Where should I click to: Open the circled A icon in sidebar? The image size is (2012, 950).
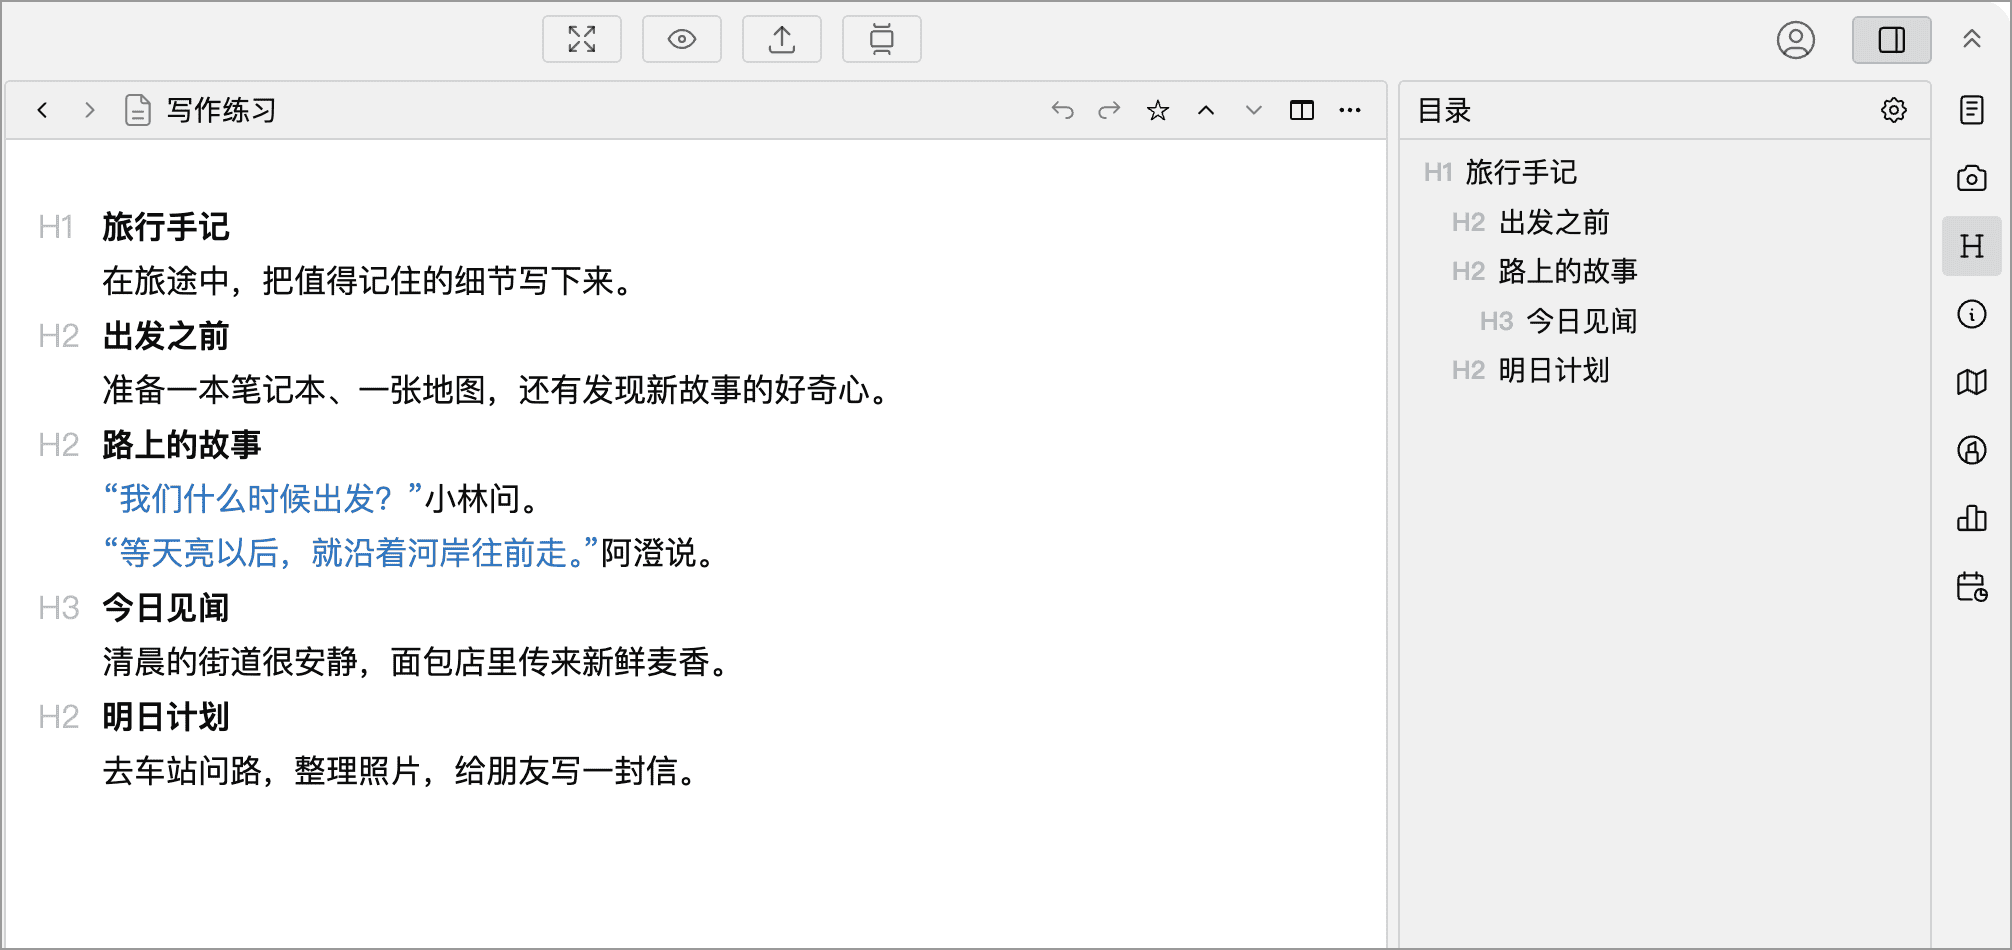tap(1972, 450)
